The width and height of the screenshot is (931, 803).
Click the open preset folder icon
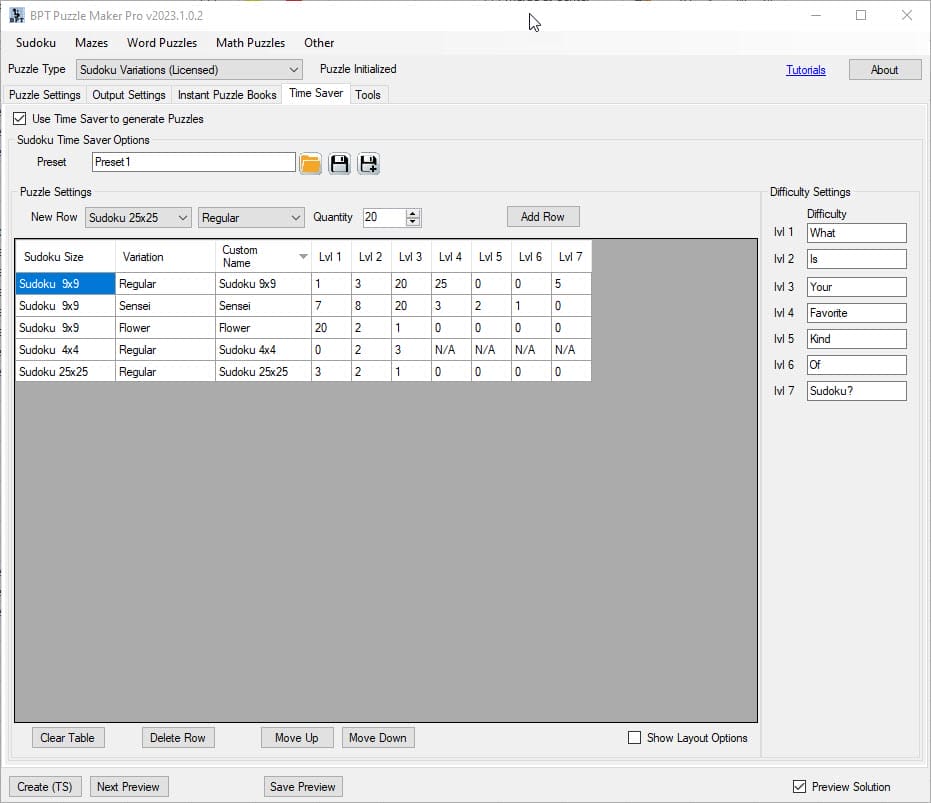click(x=311, y=164)
